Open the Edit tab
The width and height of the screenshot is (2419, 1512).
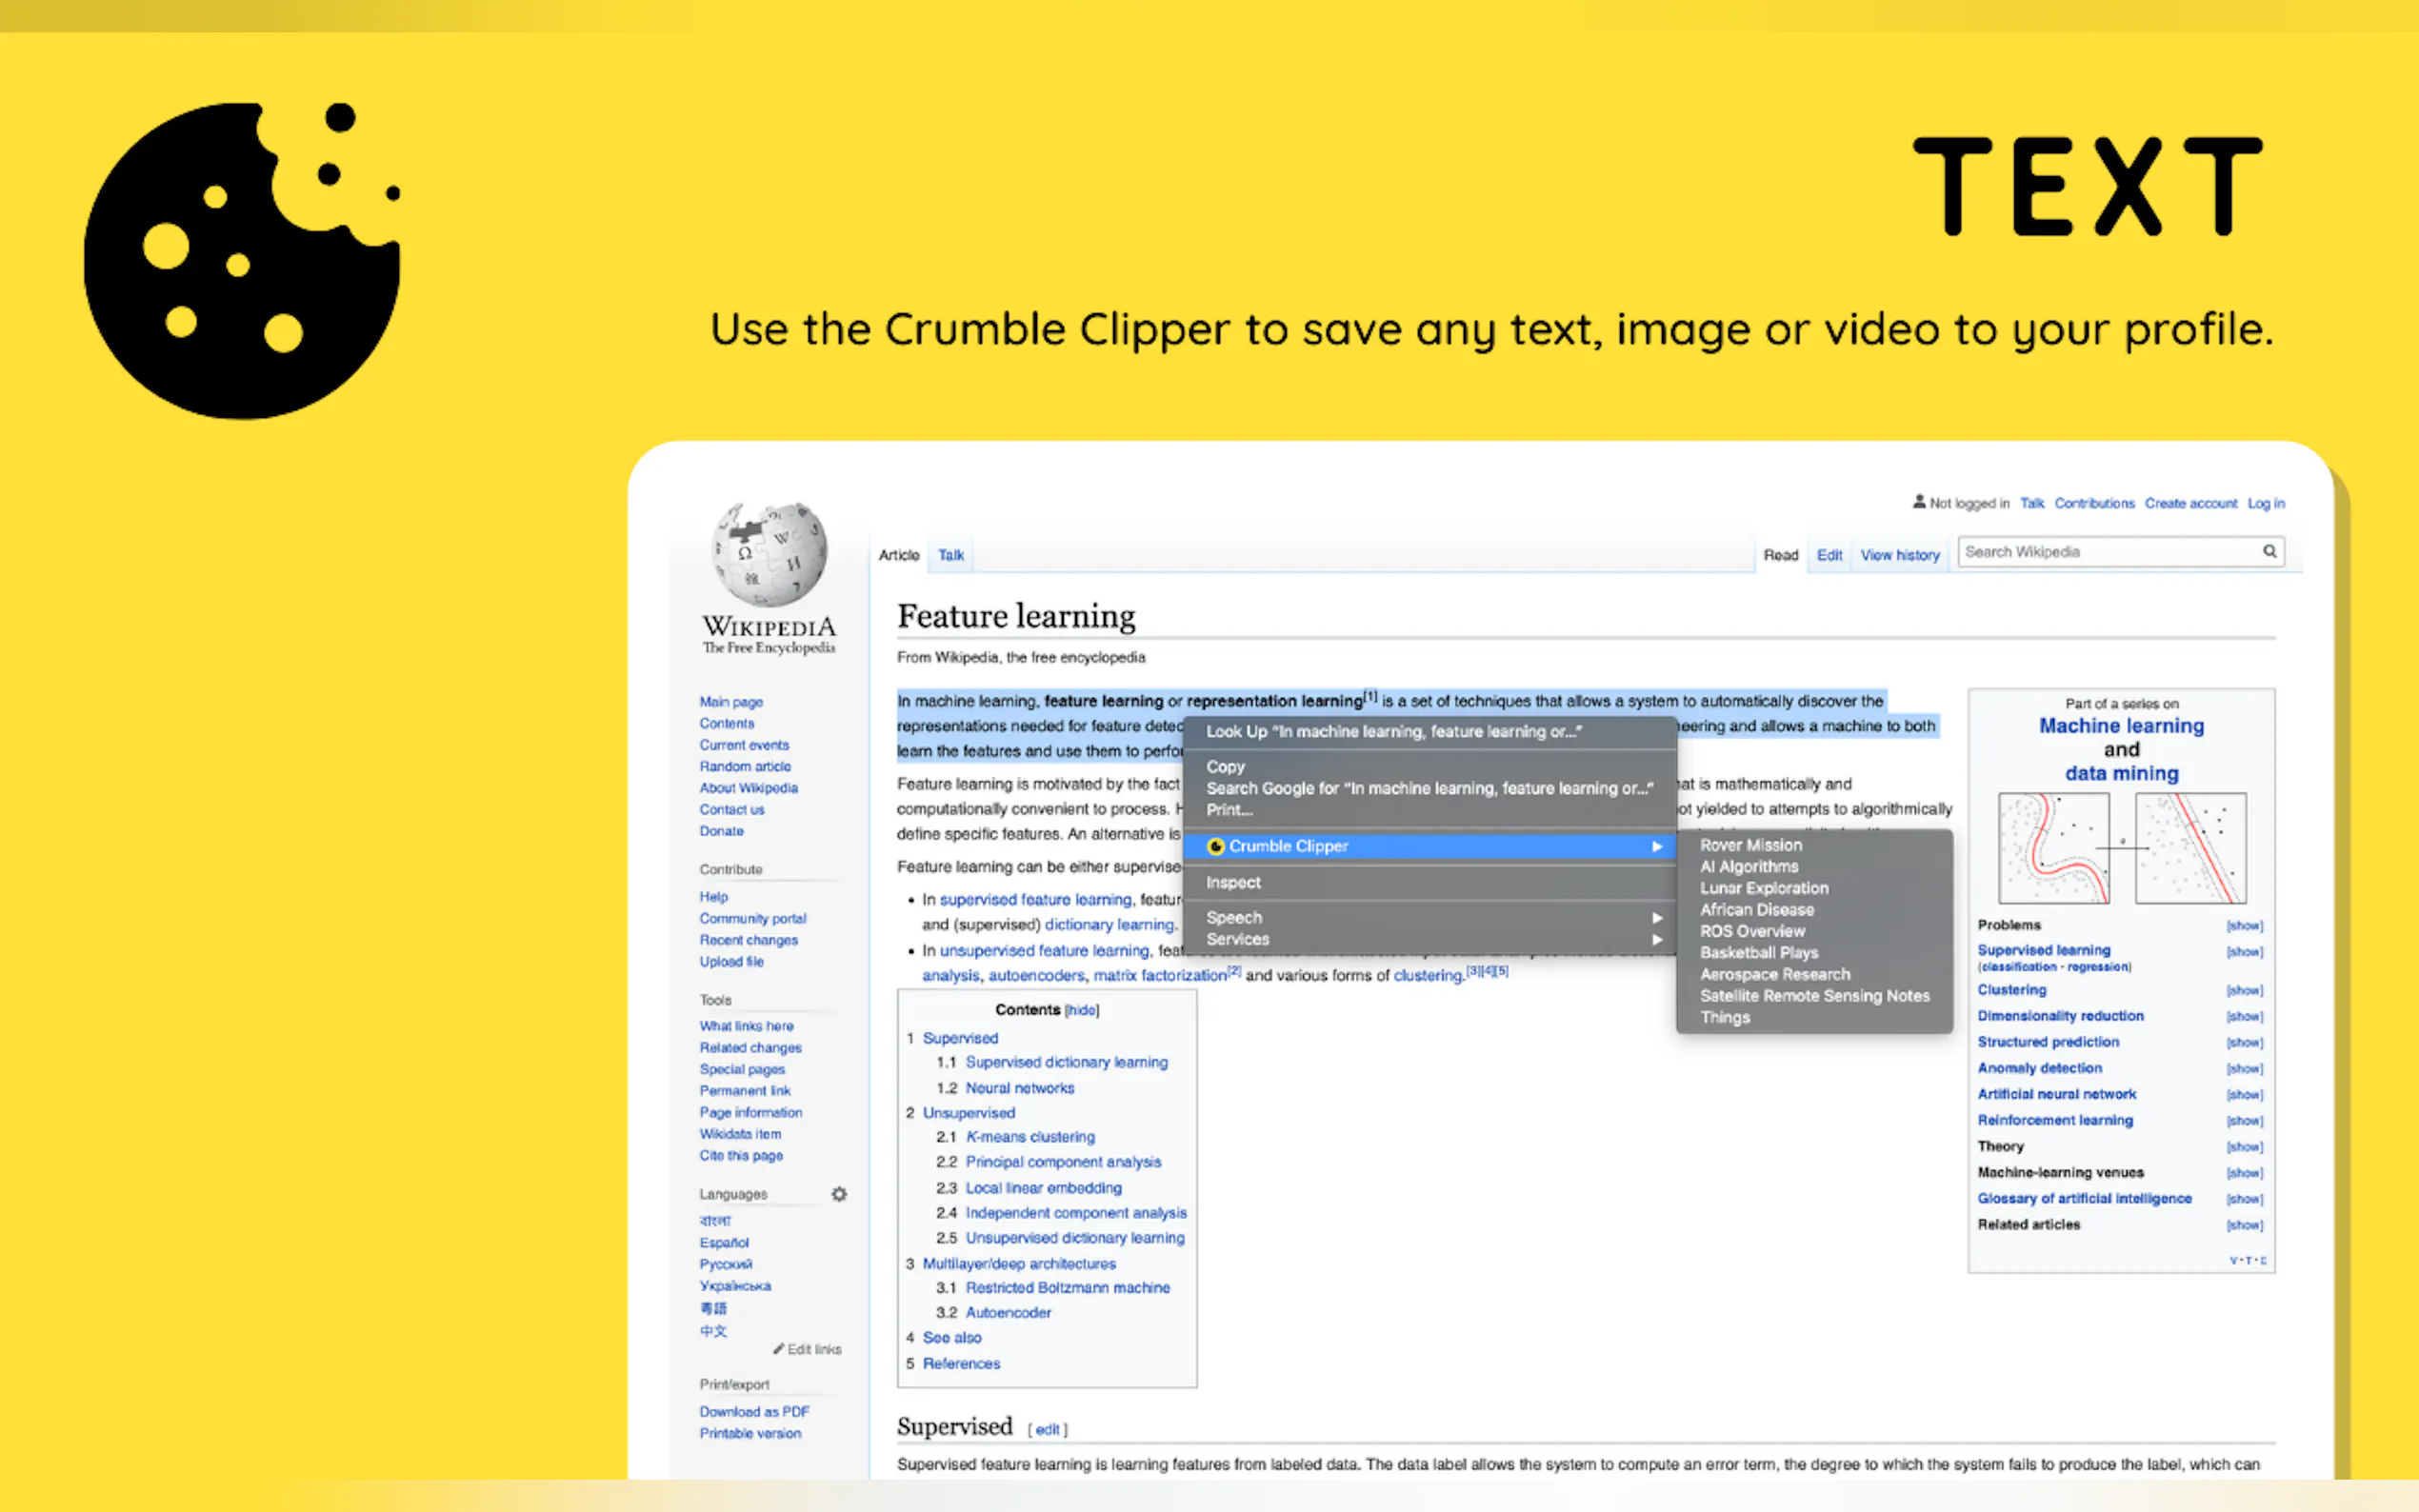point(1829,555)
